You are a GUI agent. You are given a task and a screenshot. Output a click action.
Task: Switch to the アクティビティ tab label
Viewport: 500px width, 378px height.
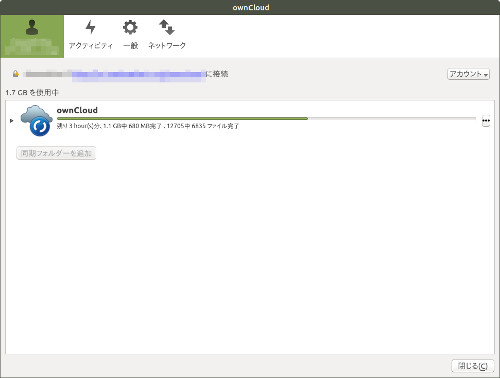coord(91,46)
